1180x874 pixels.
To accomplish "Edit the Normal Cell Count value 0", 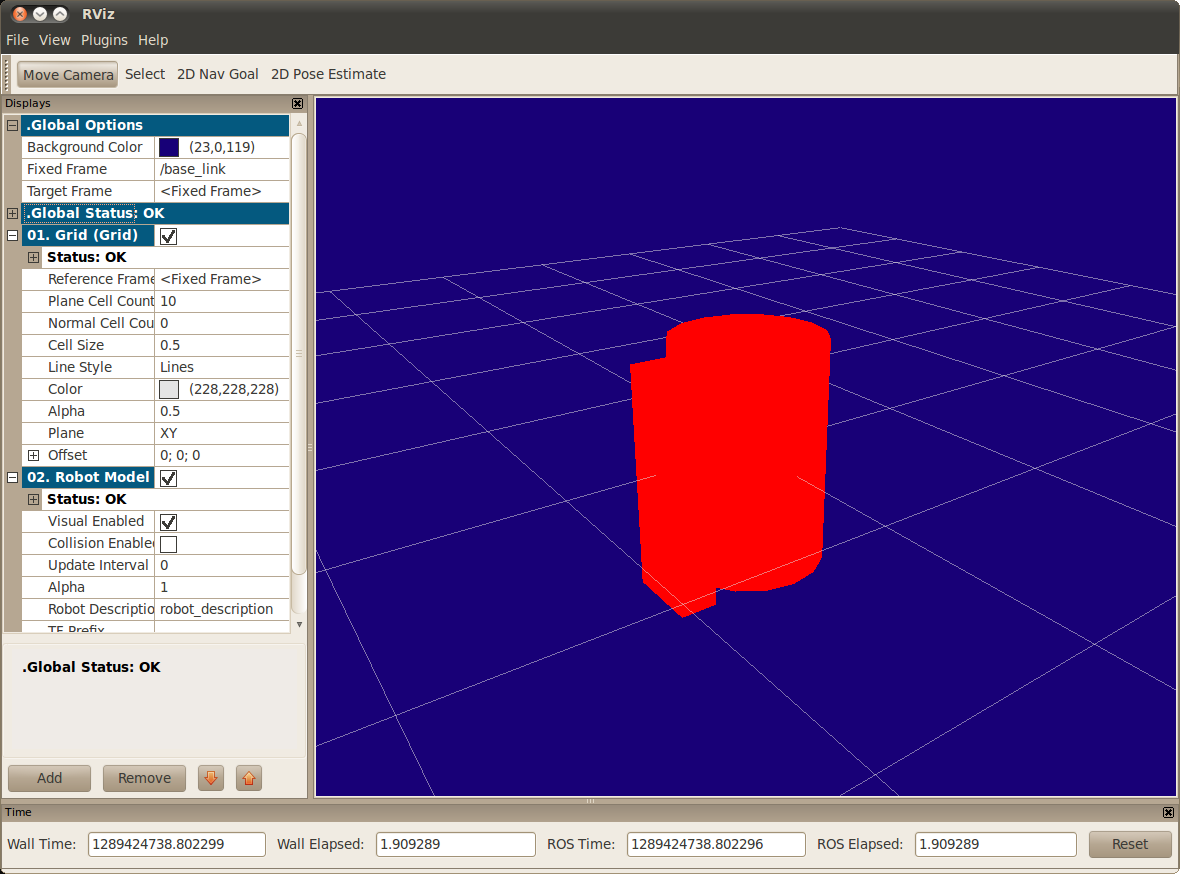I will coord(222,323).
